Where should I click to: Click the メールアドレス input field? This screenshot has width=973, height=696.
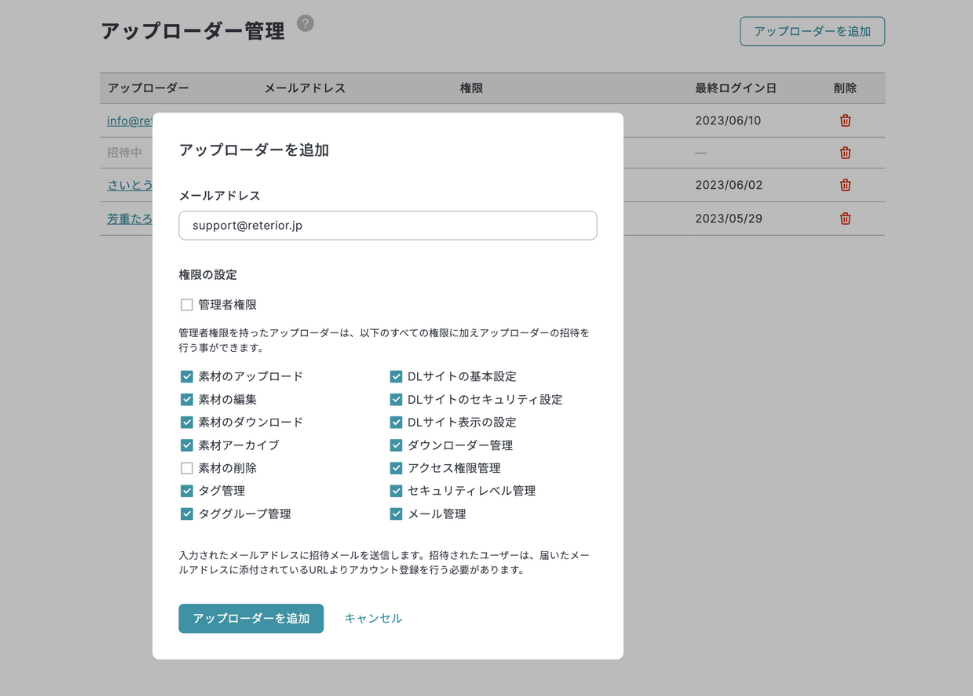[x=388, y=226]
